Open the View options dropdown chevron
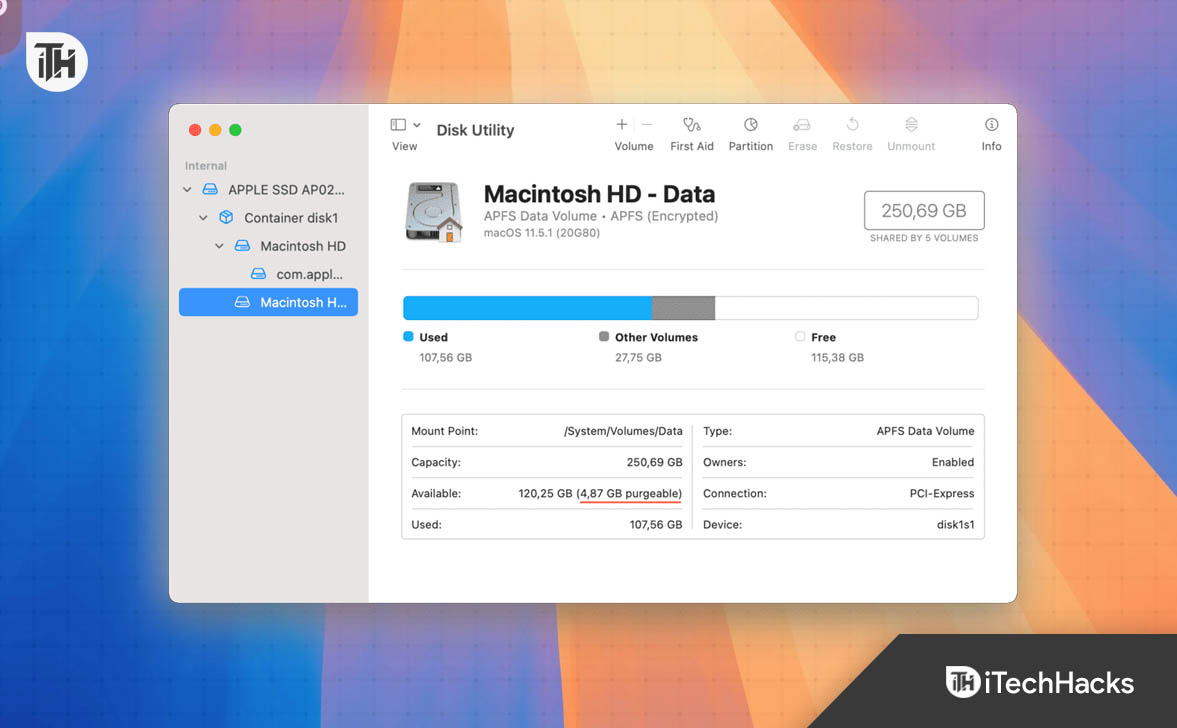This screenshot has width=1177, height=728. coord(417,125)
